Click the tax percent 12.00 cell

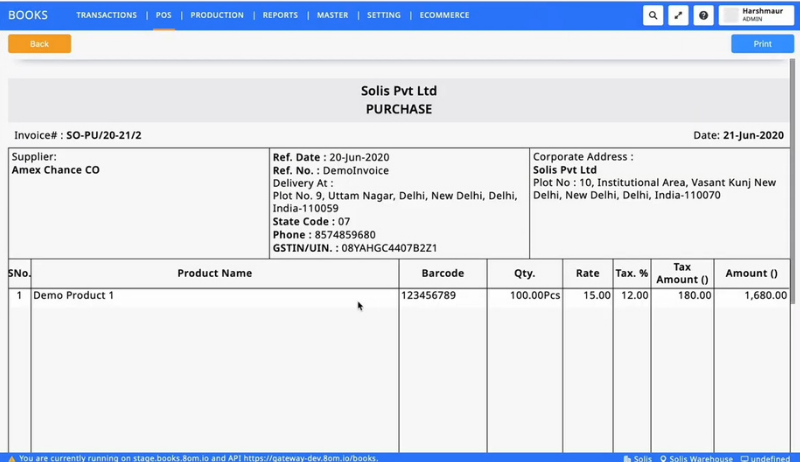tap(632, 295)
